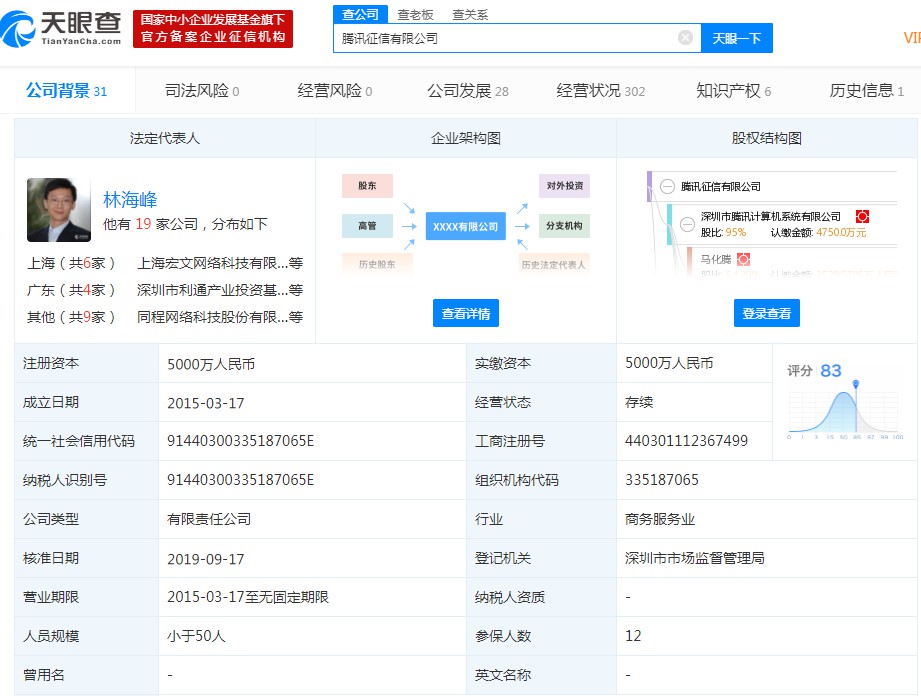Click the 历史法定代表人 box in the chart

pyautogui.click(x=553, y=264)
